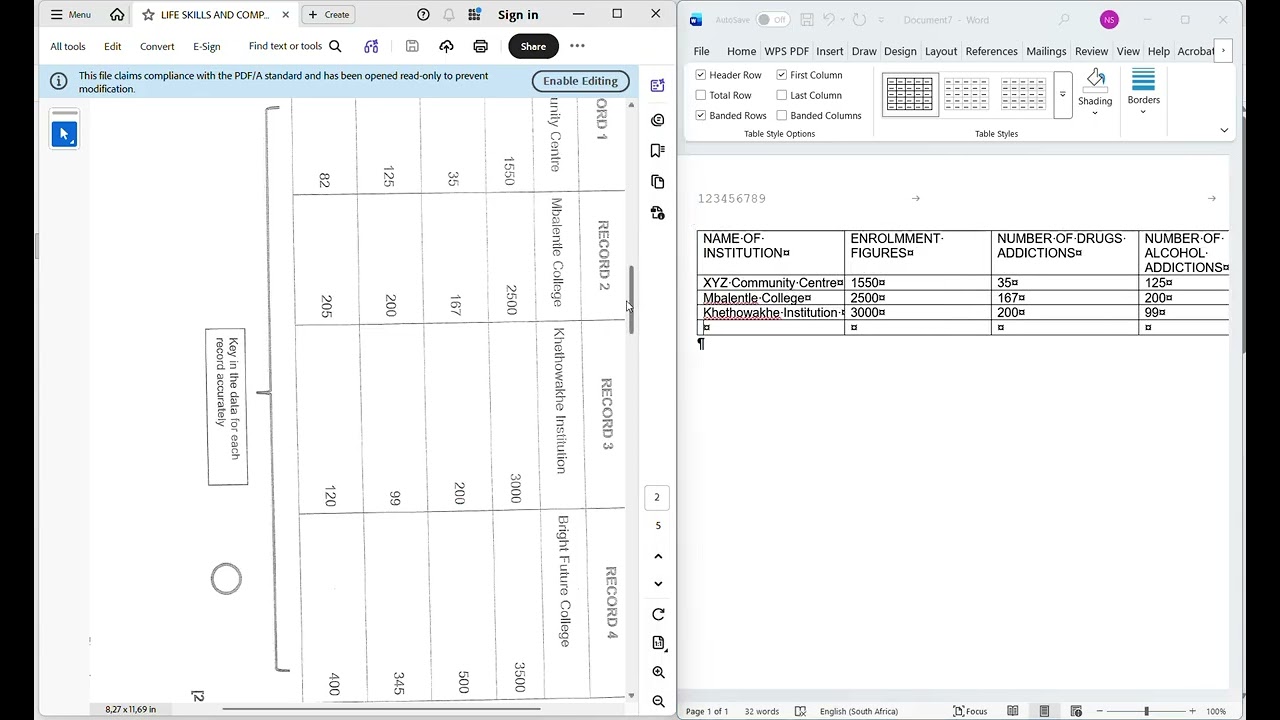Open the Acrobat Home icon
The height and width of the screenshot is (720, 1280).
click(117, 14)
